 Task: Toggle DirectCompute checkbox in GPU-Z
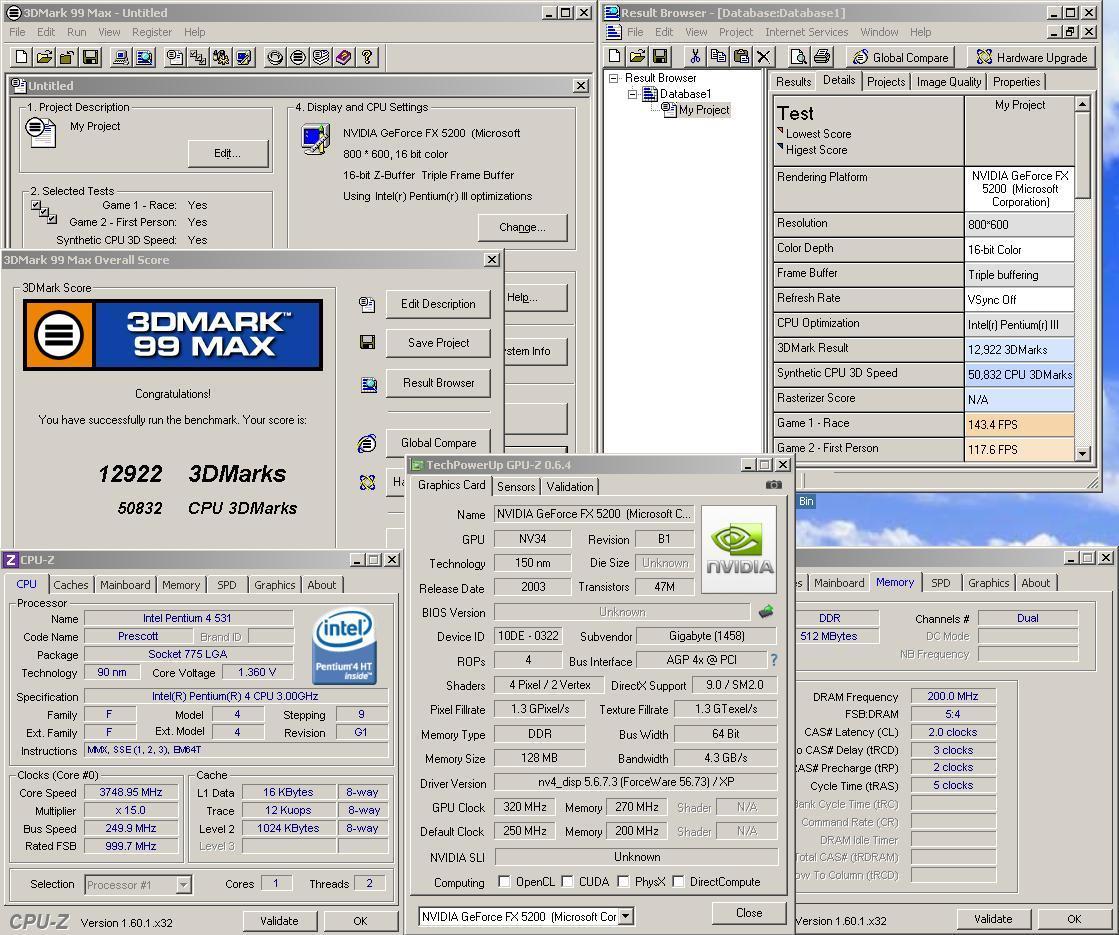(x=678, y=881)
